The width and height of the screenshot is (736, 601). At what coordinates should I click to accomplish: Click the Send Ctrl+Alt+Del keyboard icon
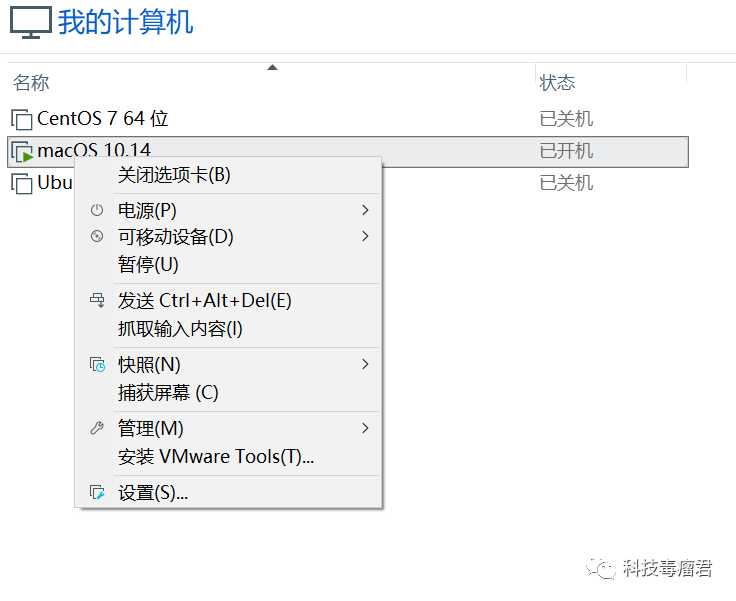97,300
